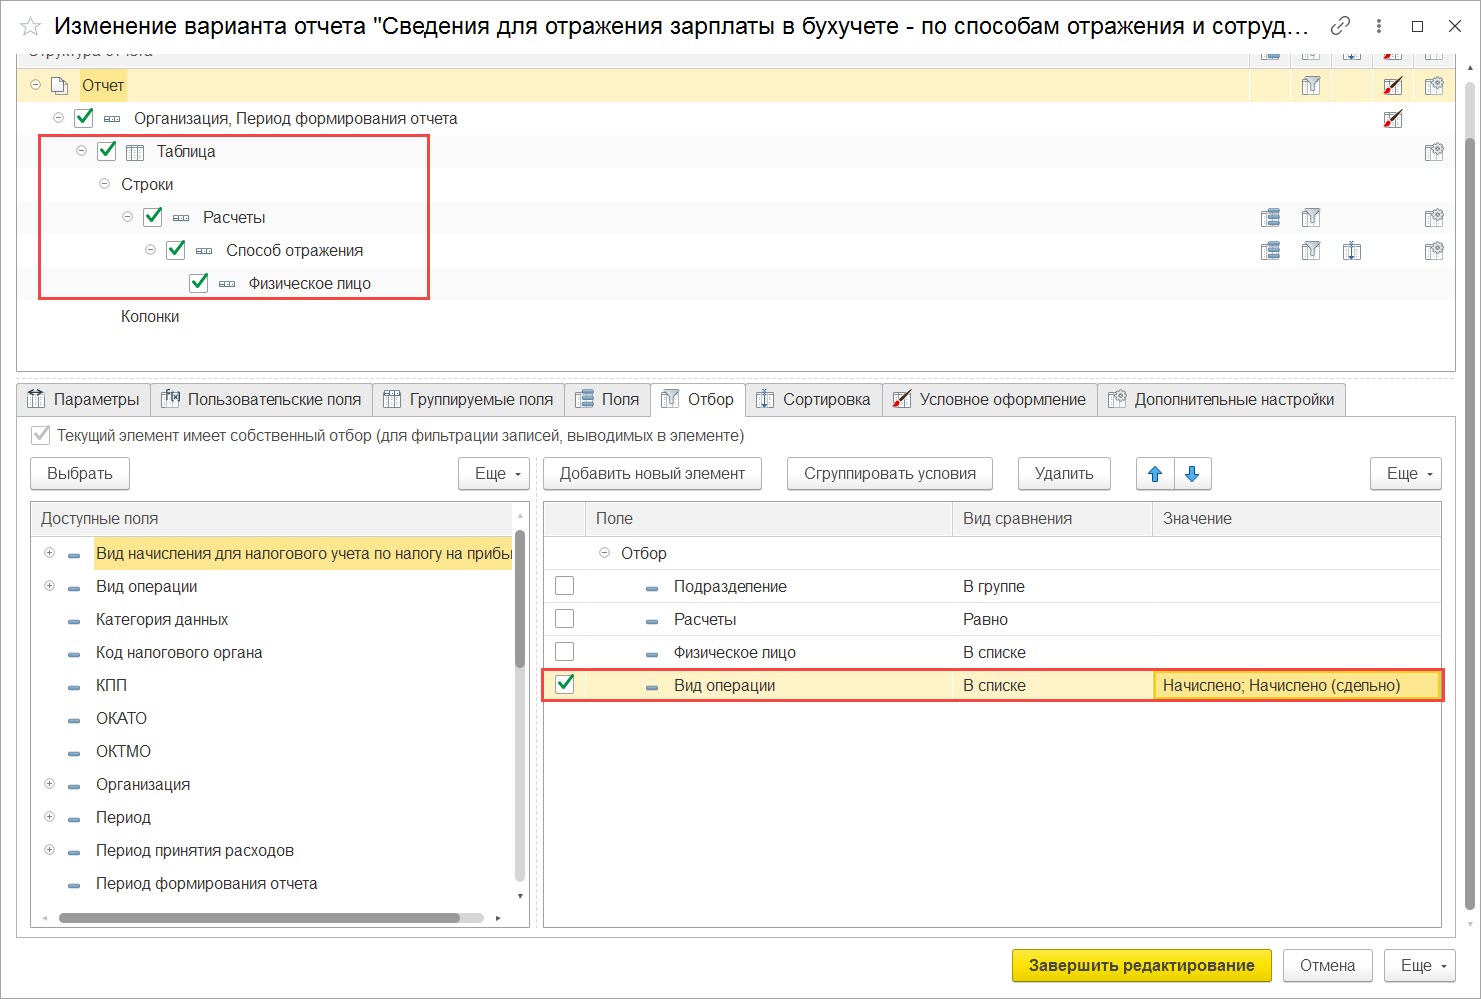Switch to Группируемые поля tab
1481x999 pixels.
tap(469, 400)
